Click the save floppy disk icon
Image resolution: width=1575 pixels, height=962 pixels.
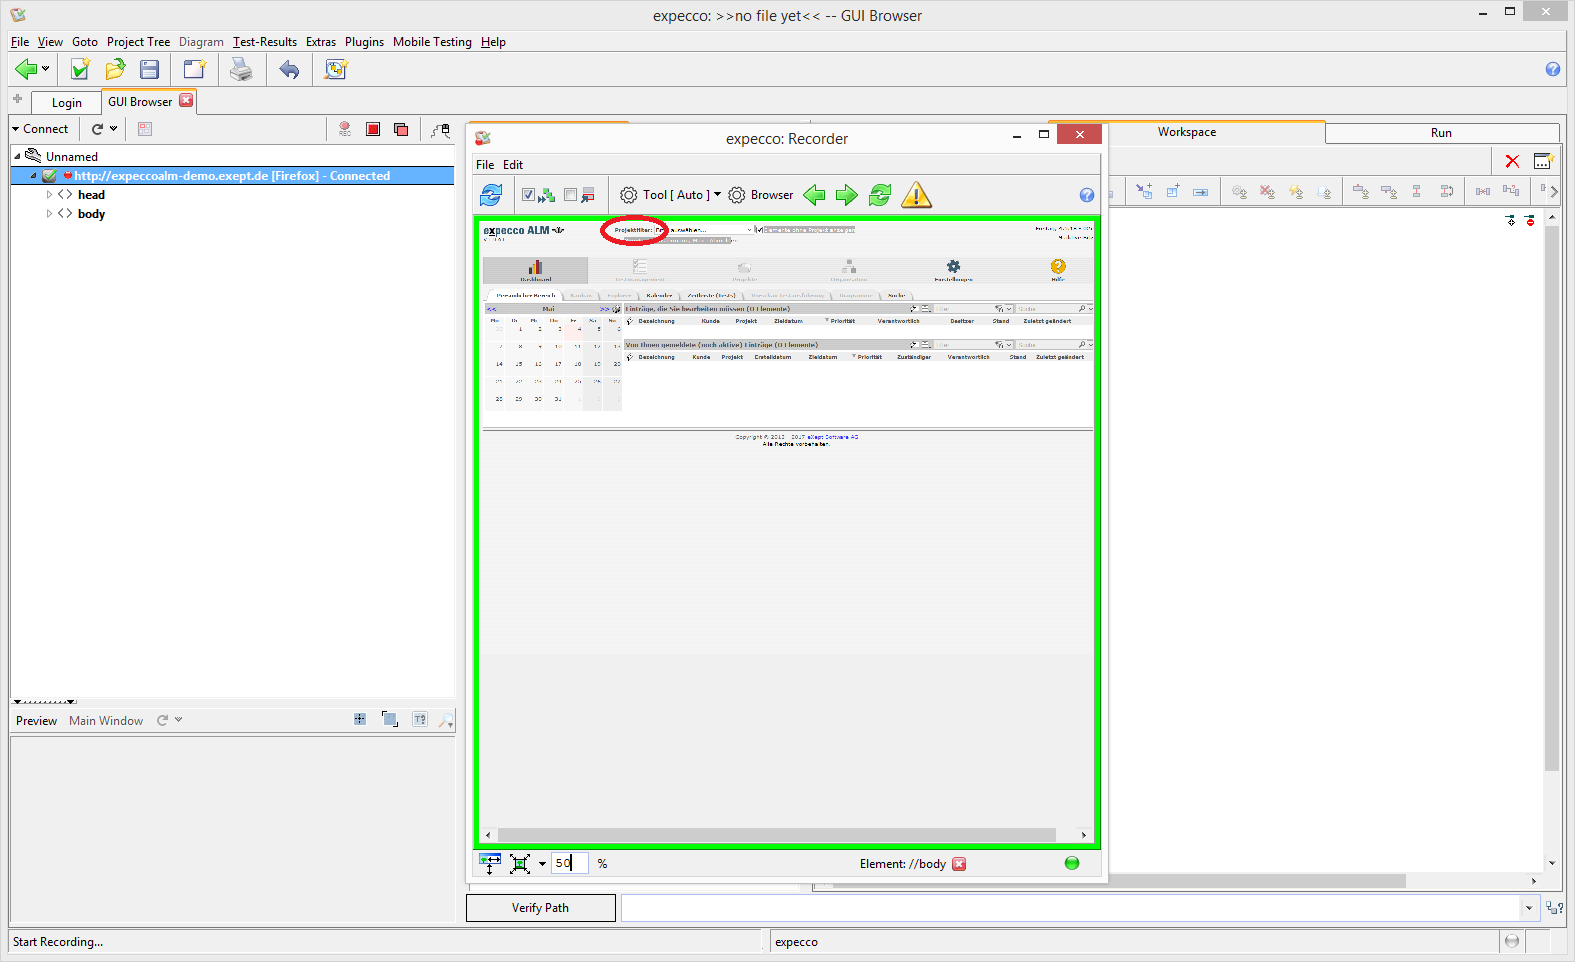[150, 69]
